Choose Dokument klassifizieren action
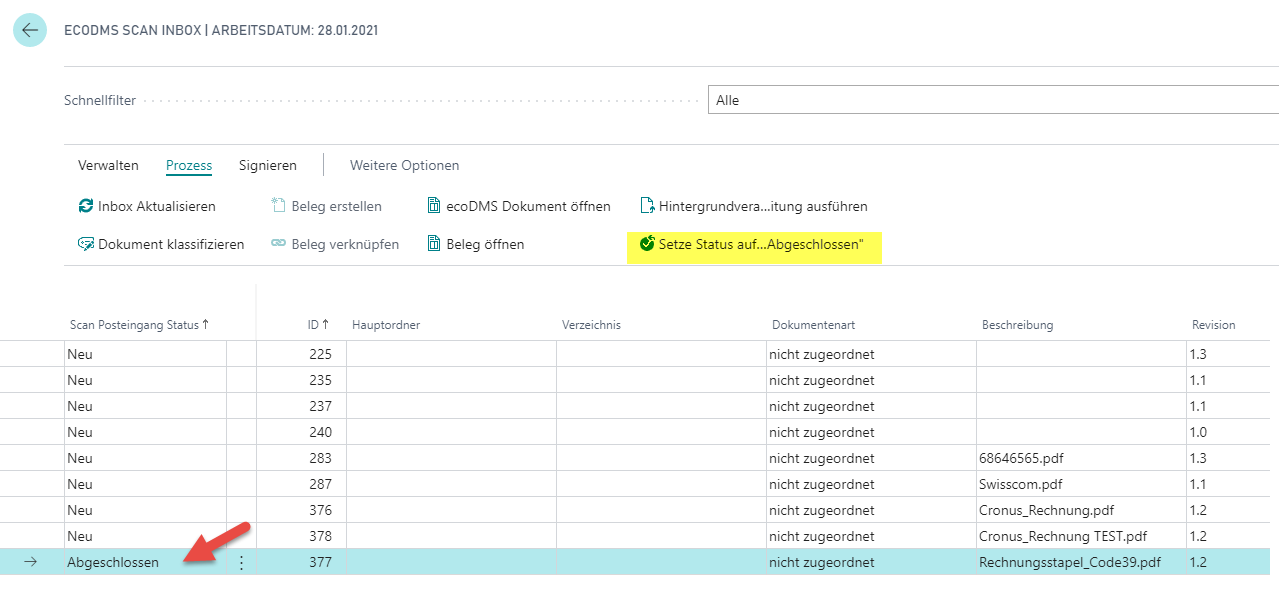The width and height of the screenshot is (1279, 616). [161, 244]
